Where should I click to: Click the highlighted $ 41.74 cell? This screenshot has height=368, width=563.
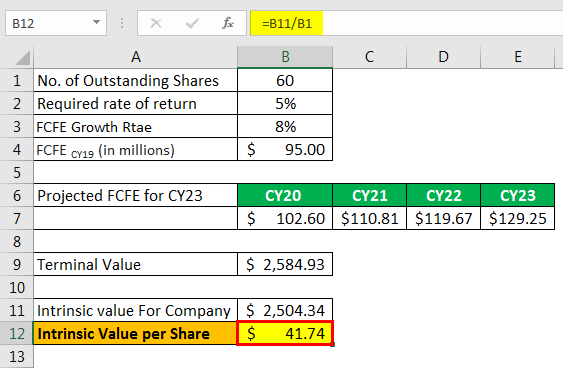coord(285,333)
